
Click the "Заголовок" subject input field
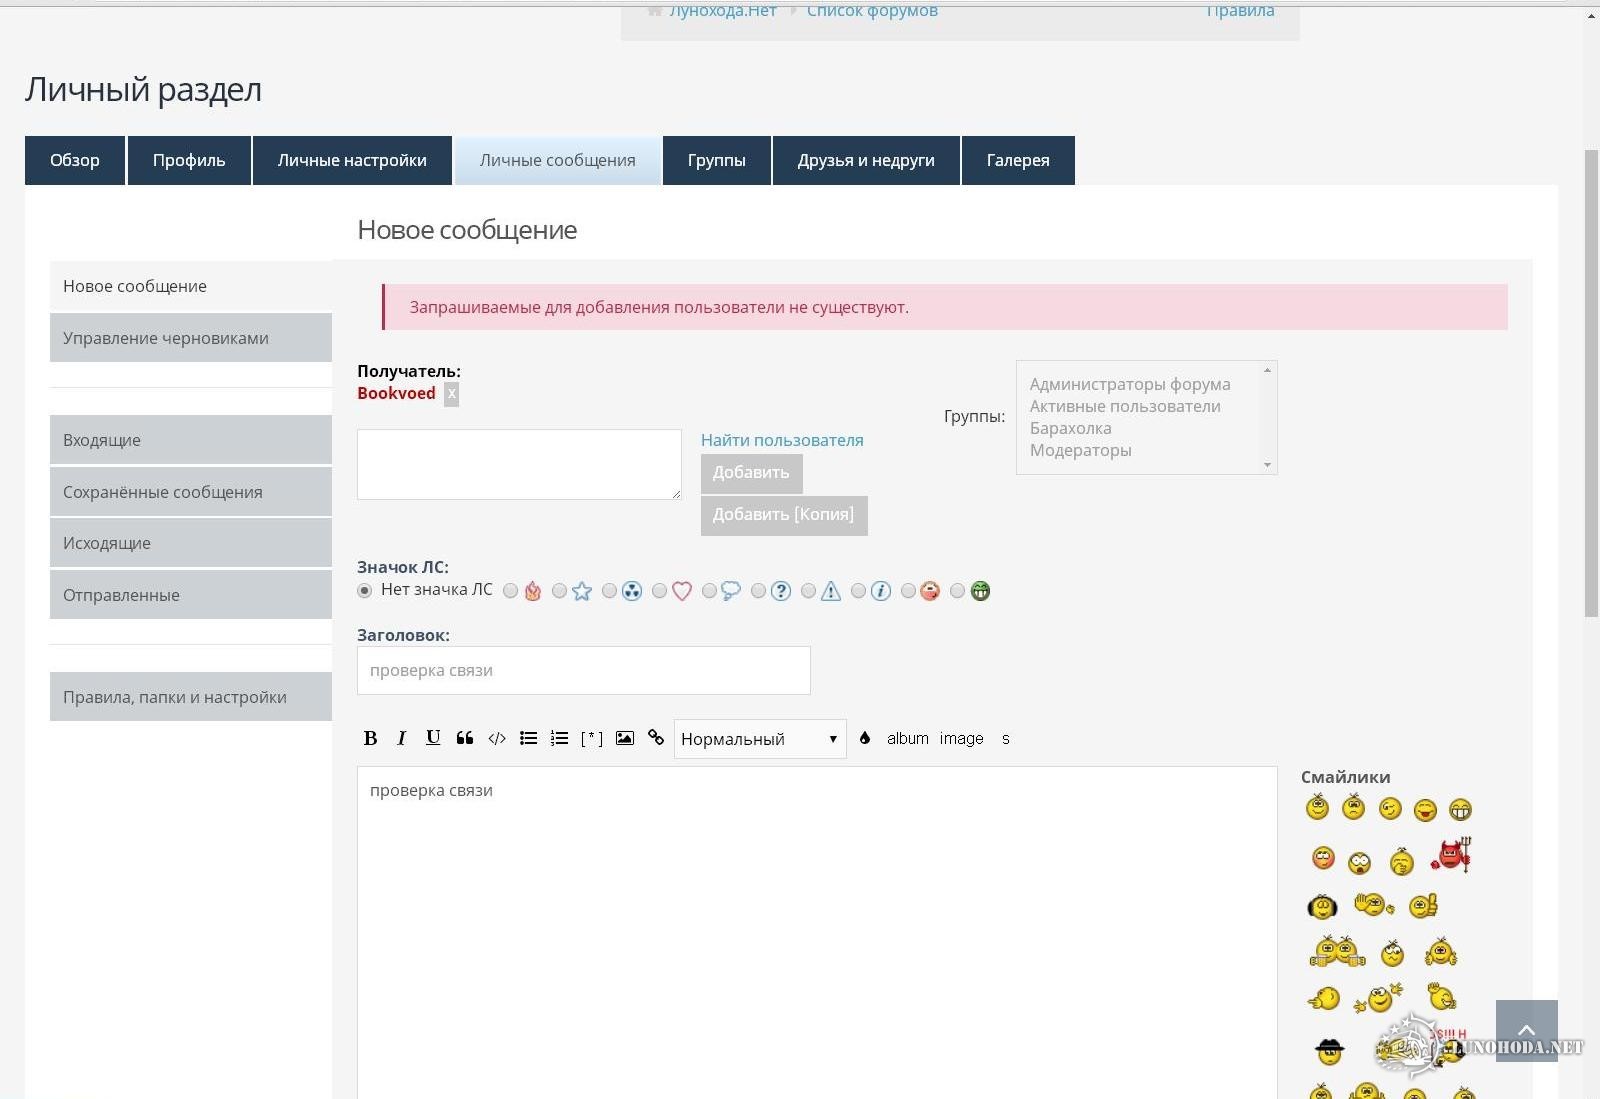tap(583, 670)
